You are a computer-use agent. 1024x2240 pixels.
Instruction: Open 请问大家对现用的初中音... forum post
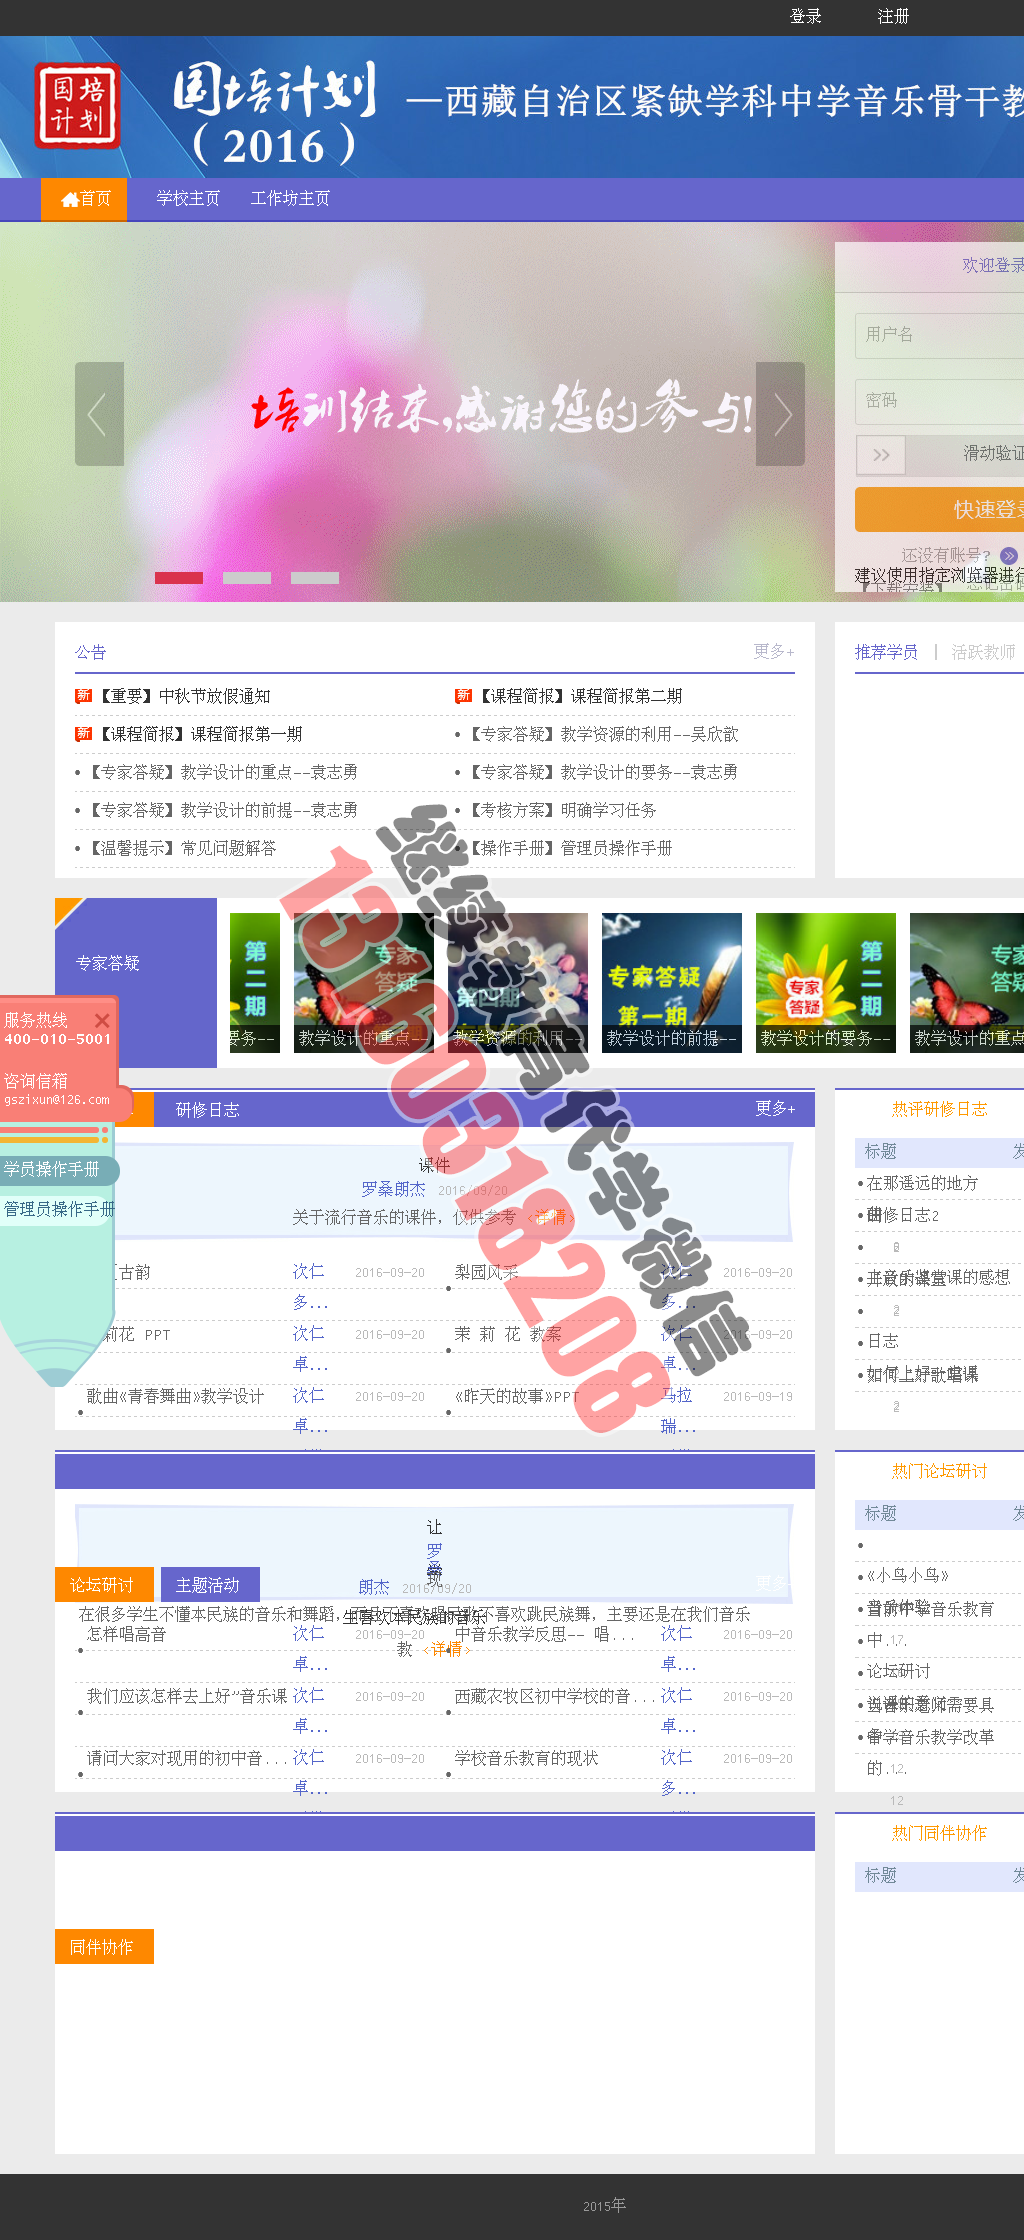(x=186, y=1759)
